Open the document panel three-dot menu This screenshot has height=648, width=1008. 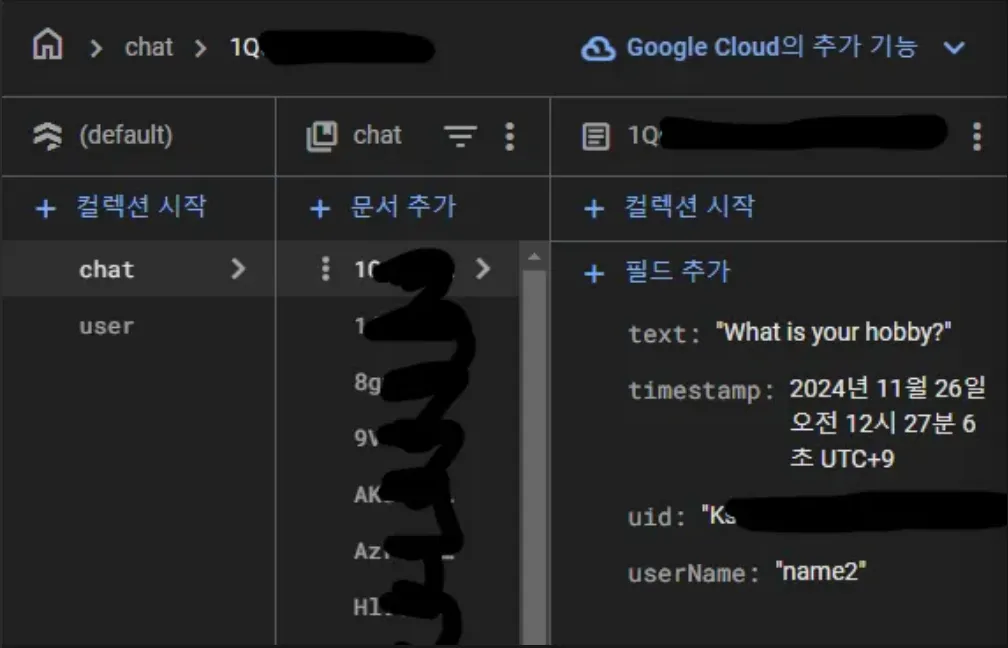click(x=977, y=136)
